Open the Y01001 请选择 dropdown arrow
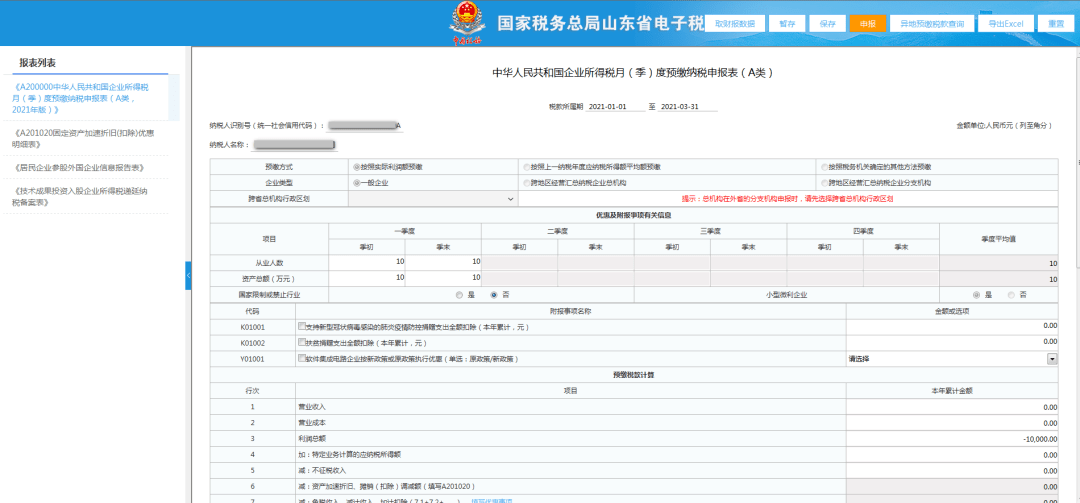 point(1052,359)
